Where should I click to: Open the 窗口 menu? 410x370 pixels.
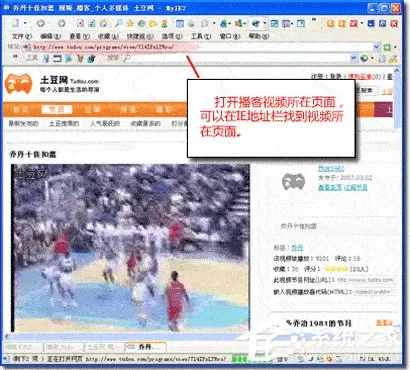click(x=230, y=36)
